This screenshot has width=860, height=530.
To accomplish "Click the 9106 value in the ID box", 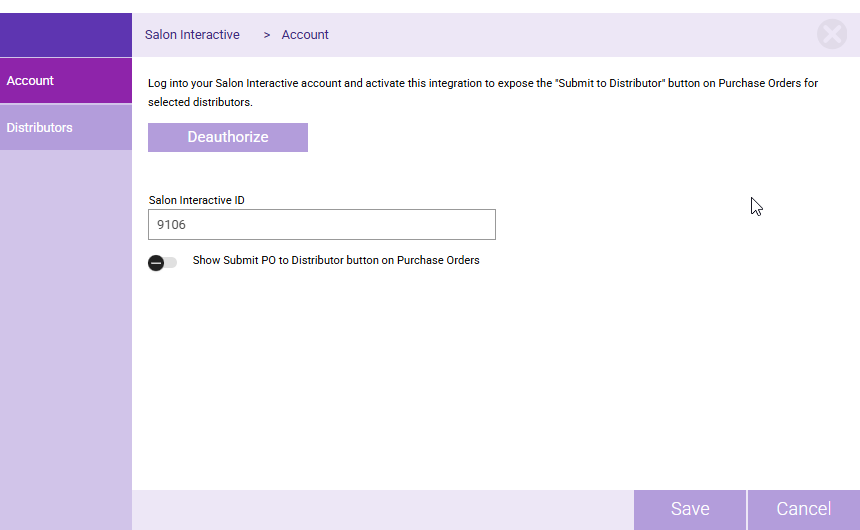I will click(172, 225).
